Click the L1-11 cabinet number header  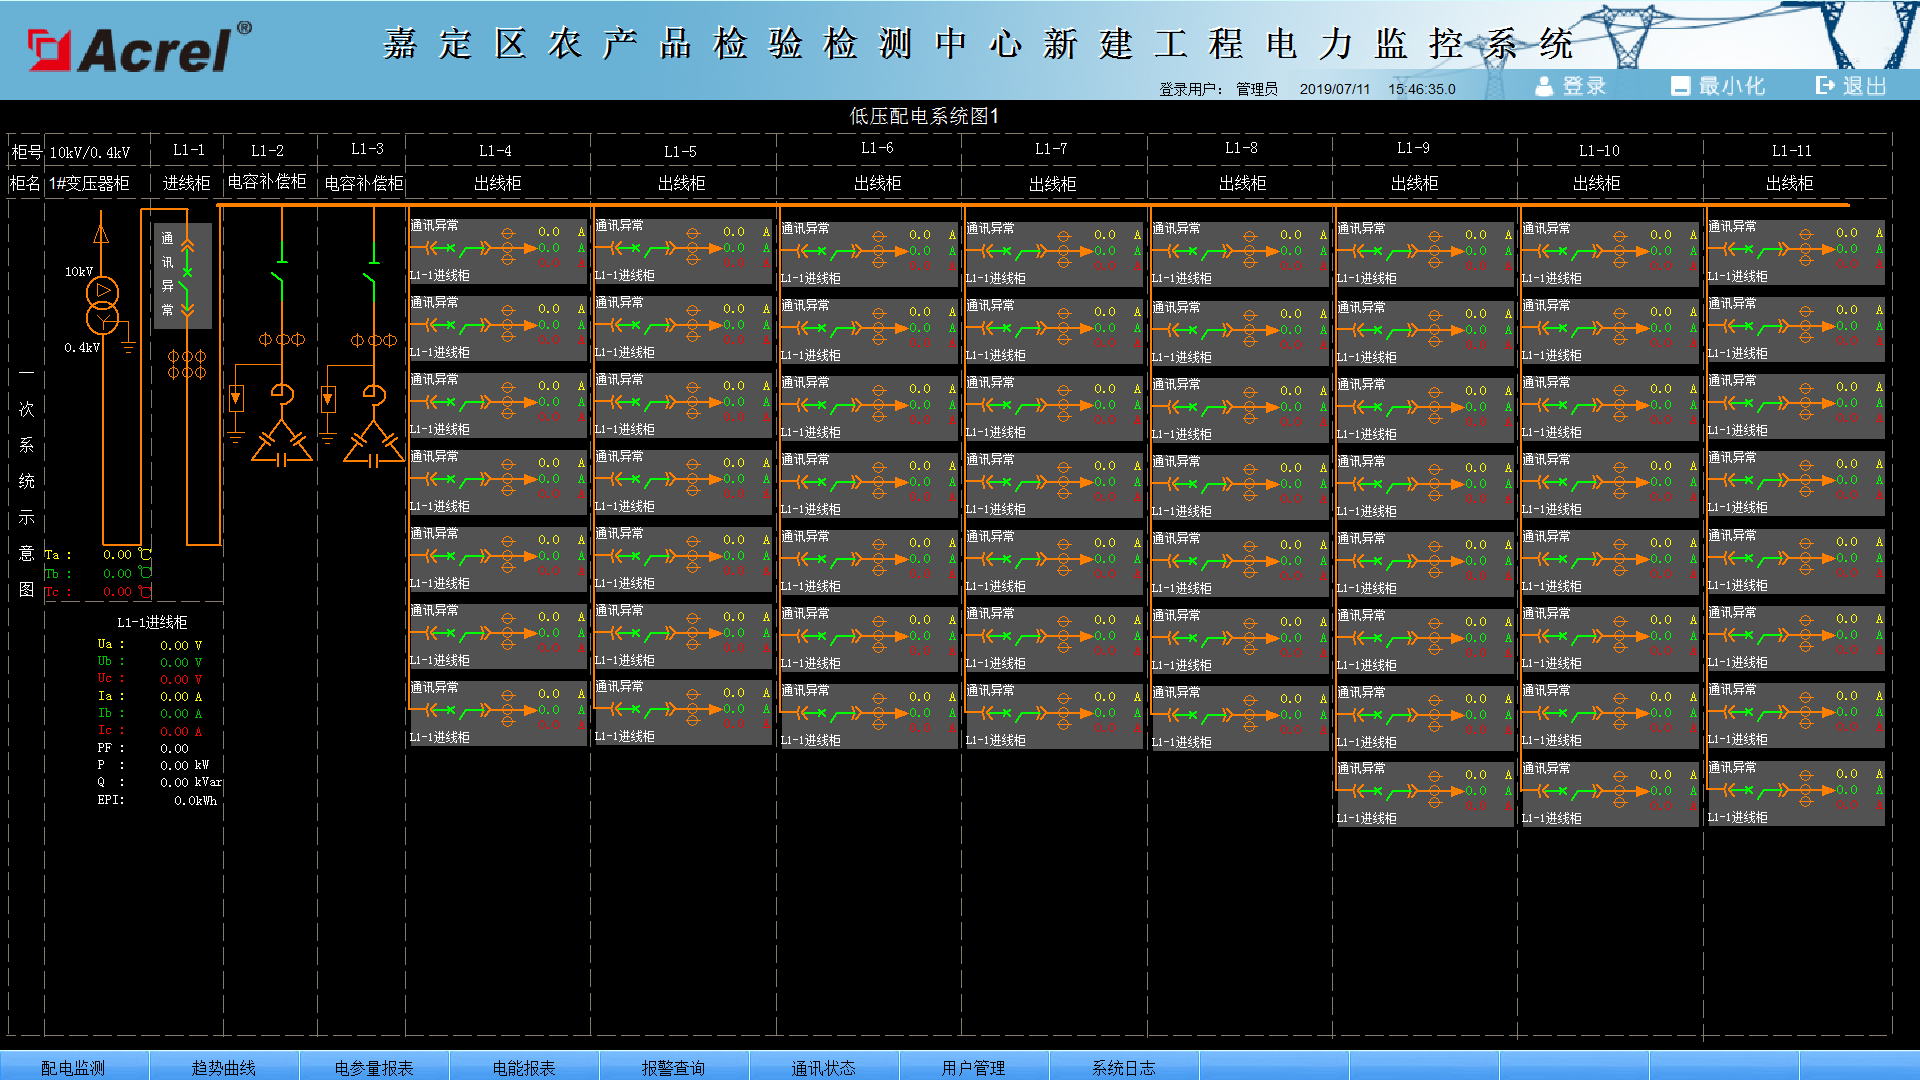(1791, 151)
